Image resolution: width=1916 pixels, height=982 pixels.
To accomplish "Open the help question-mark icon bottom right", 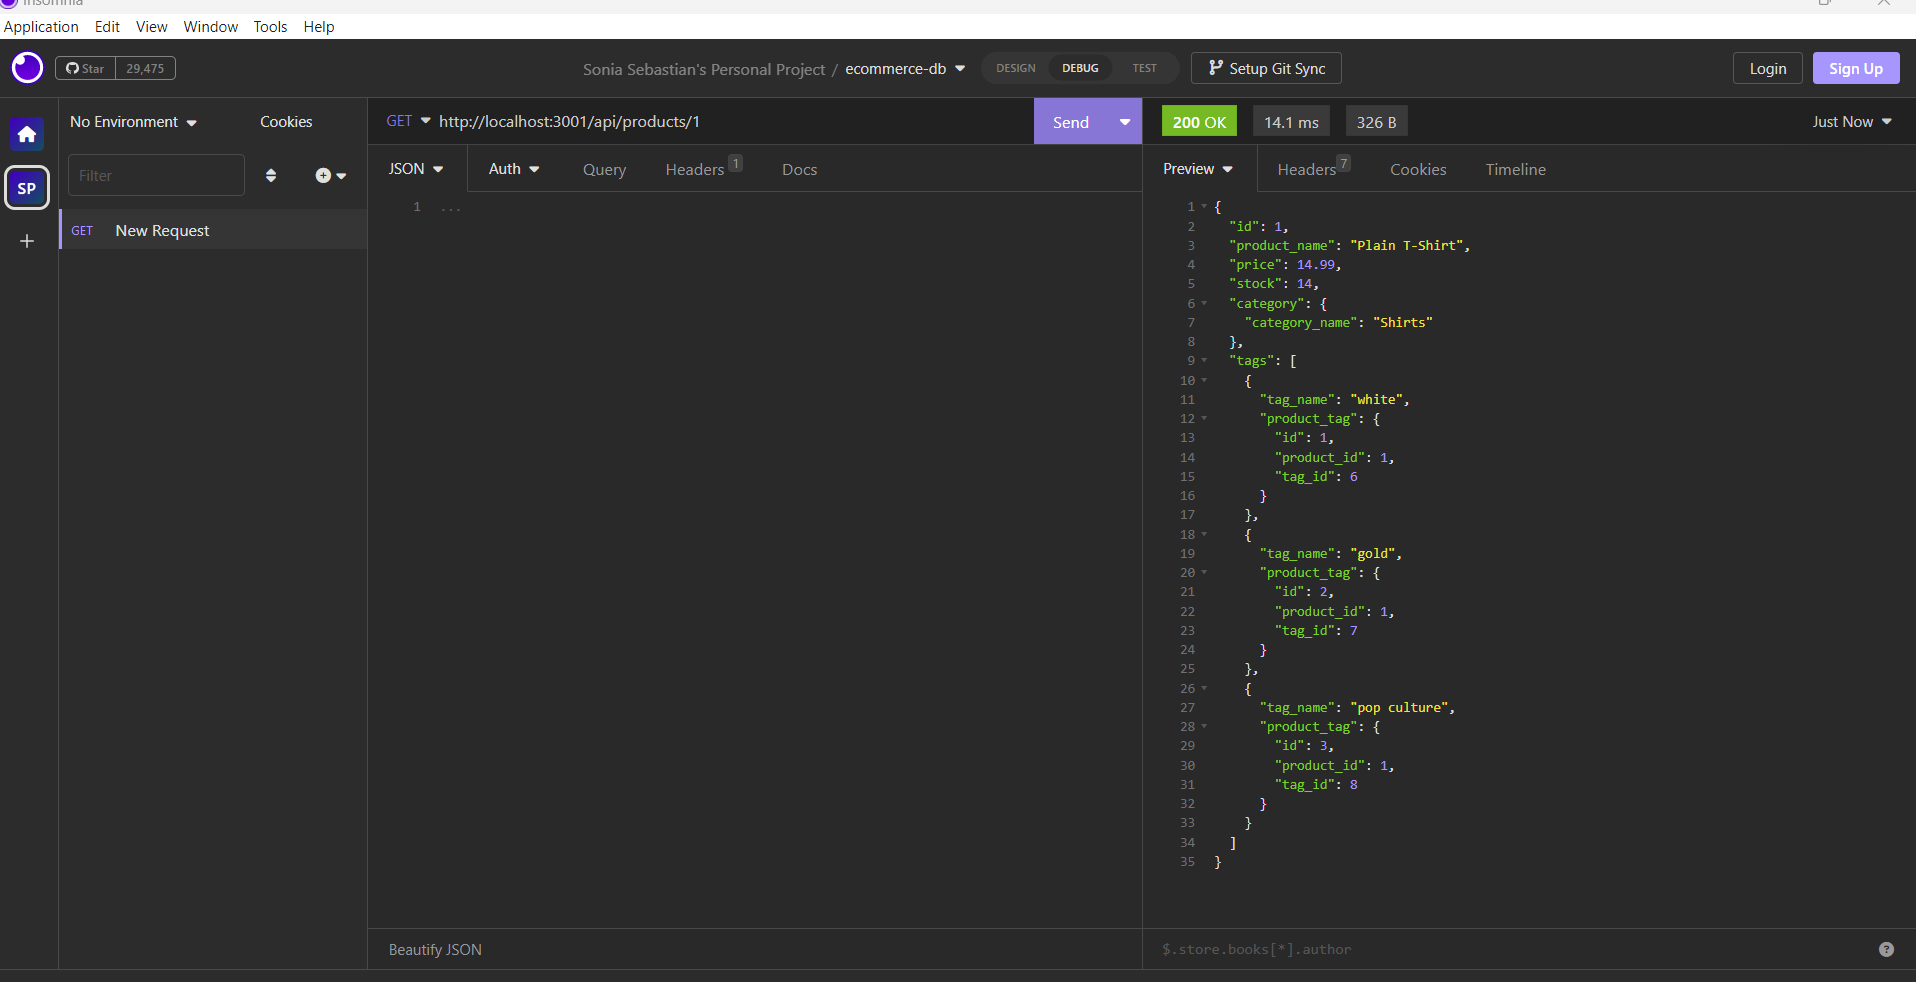I will coord(1886,949).
